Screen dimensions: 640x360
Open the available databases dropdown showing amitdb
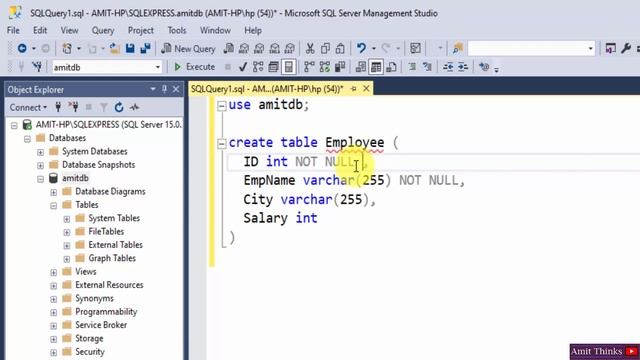click(107, 67)
